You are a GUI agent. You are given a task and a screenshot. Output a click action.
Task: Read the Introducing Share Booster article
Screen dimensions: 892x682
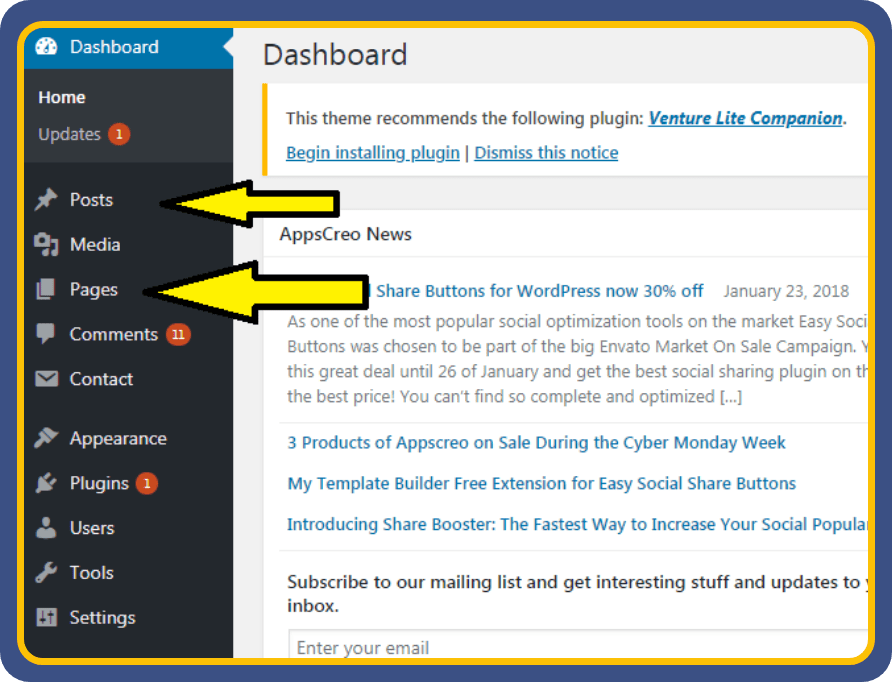click(575, 524)
